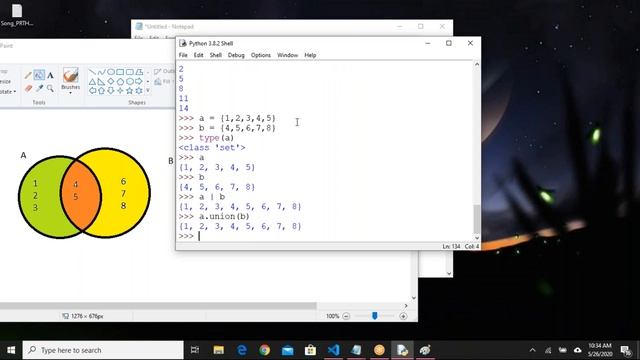Screen dimensions: 640x360
Task: Open the Debug menu
Action: click(236, 55)
